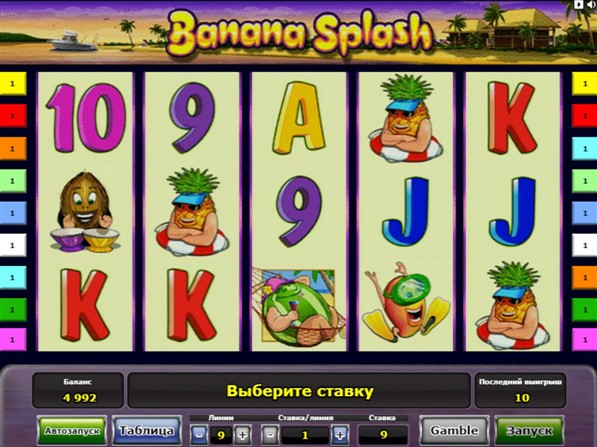Raise the bet per line with plus

pos(340,434)
